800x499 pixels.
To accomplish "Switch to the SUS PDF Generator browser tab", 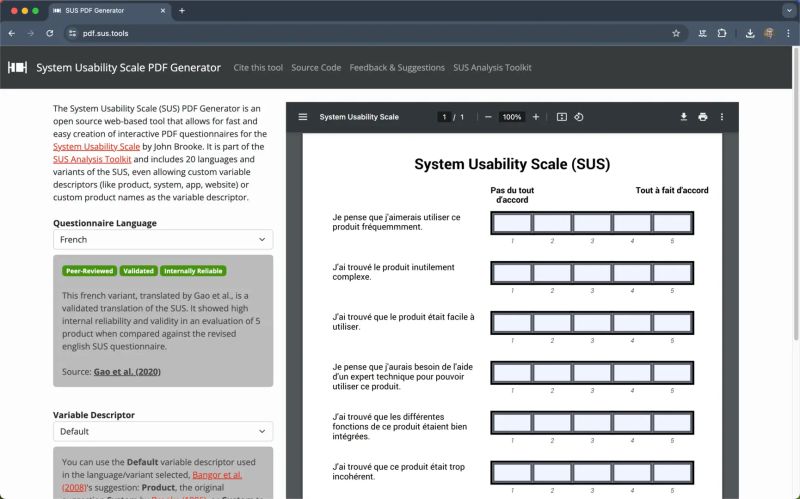I will [x=110, y=10].
